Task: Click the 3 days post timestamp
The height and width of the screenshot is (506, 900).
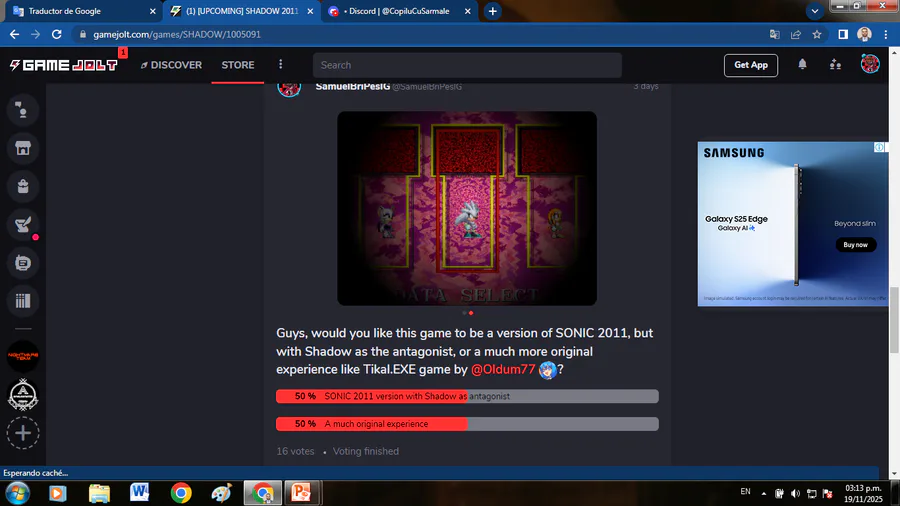Action: [646, 86]
